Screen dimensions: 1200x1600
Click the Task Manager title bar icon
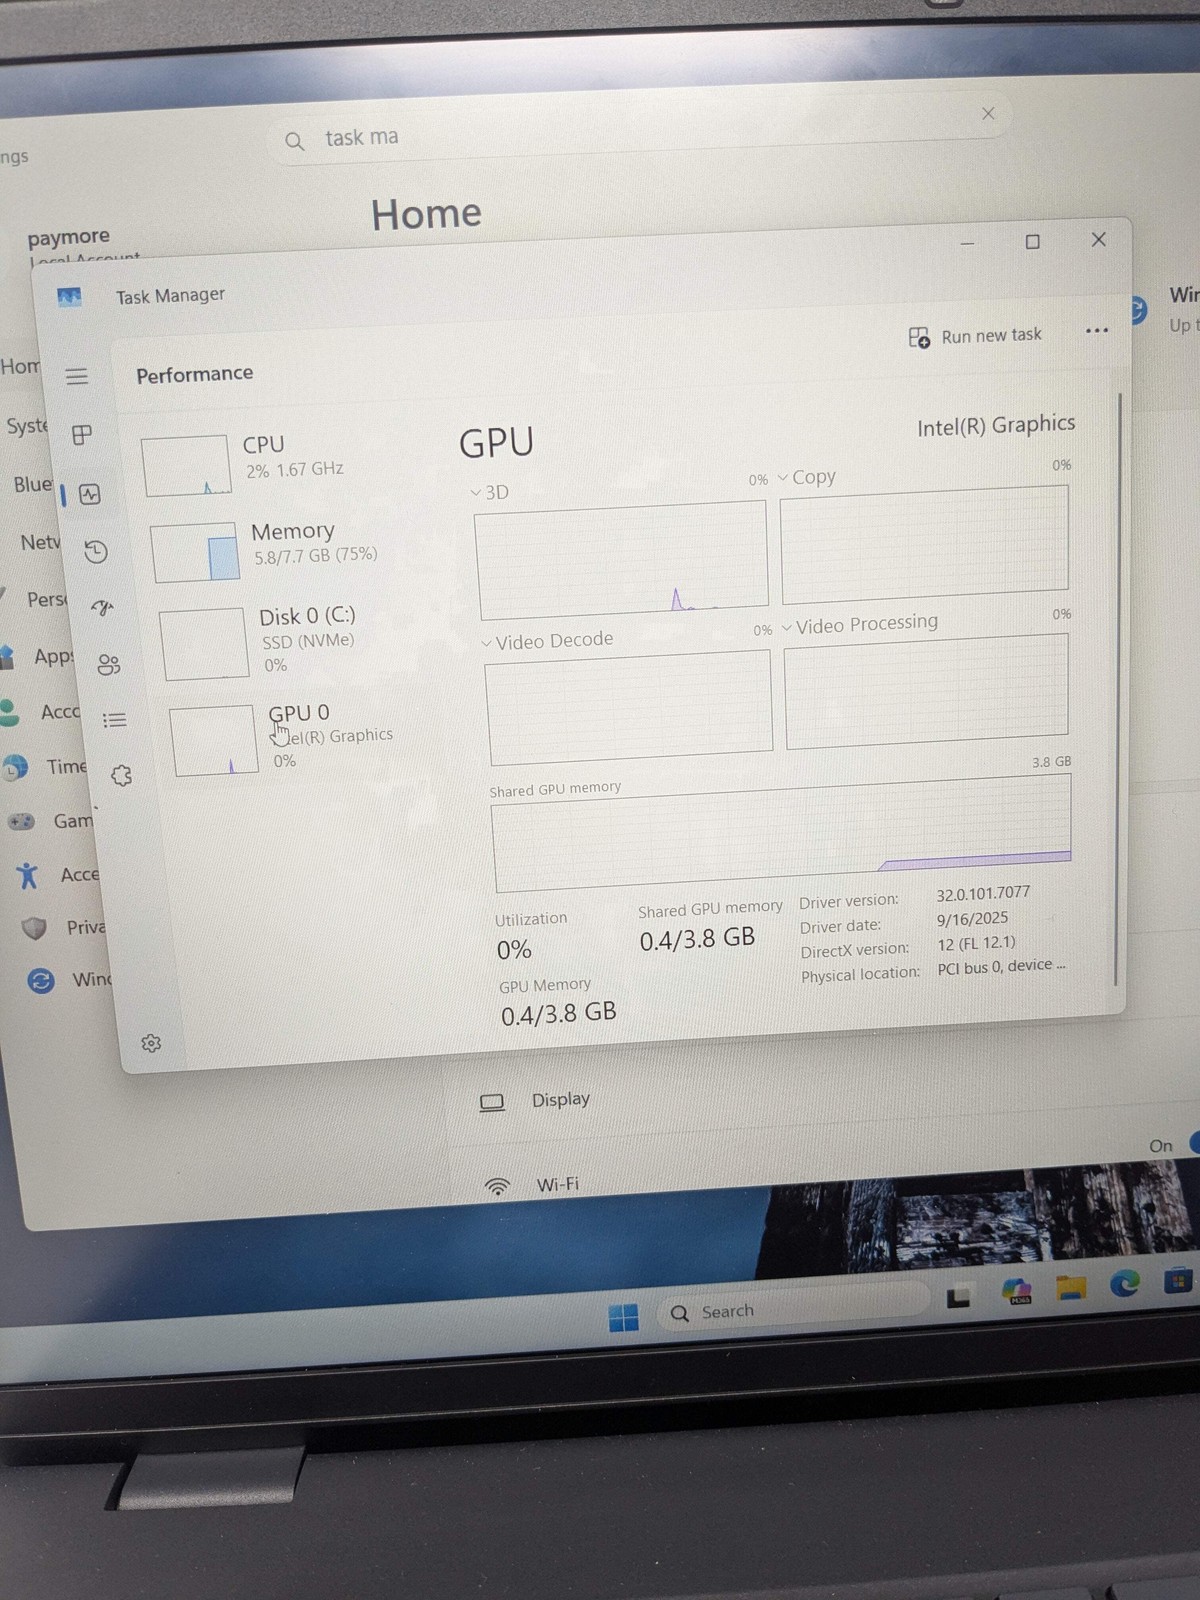click(x=69, y=297)
